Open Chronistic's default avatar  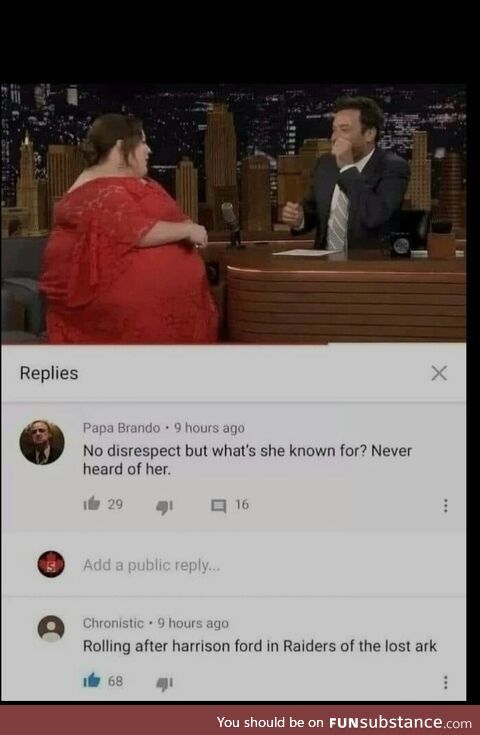coord(51,628)
